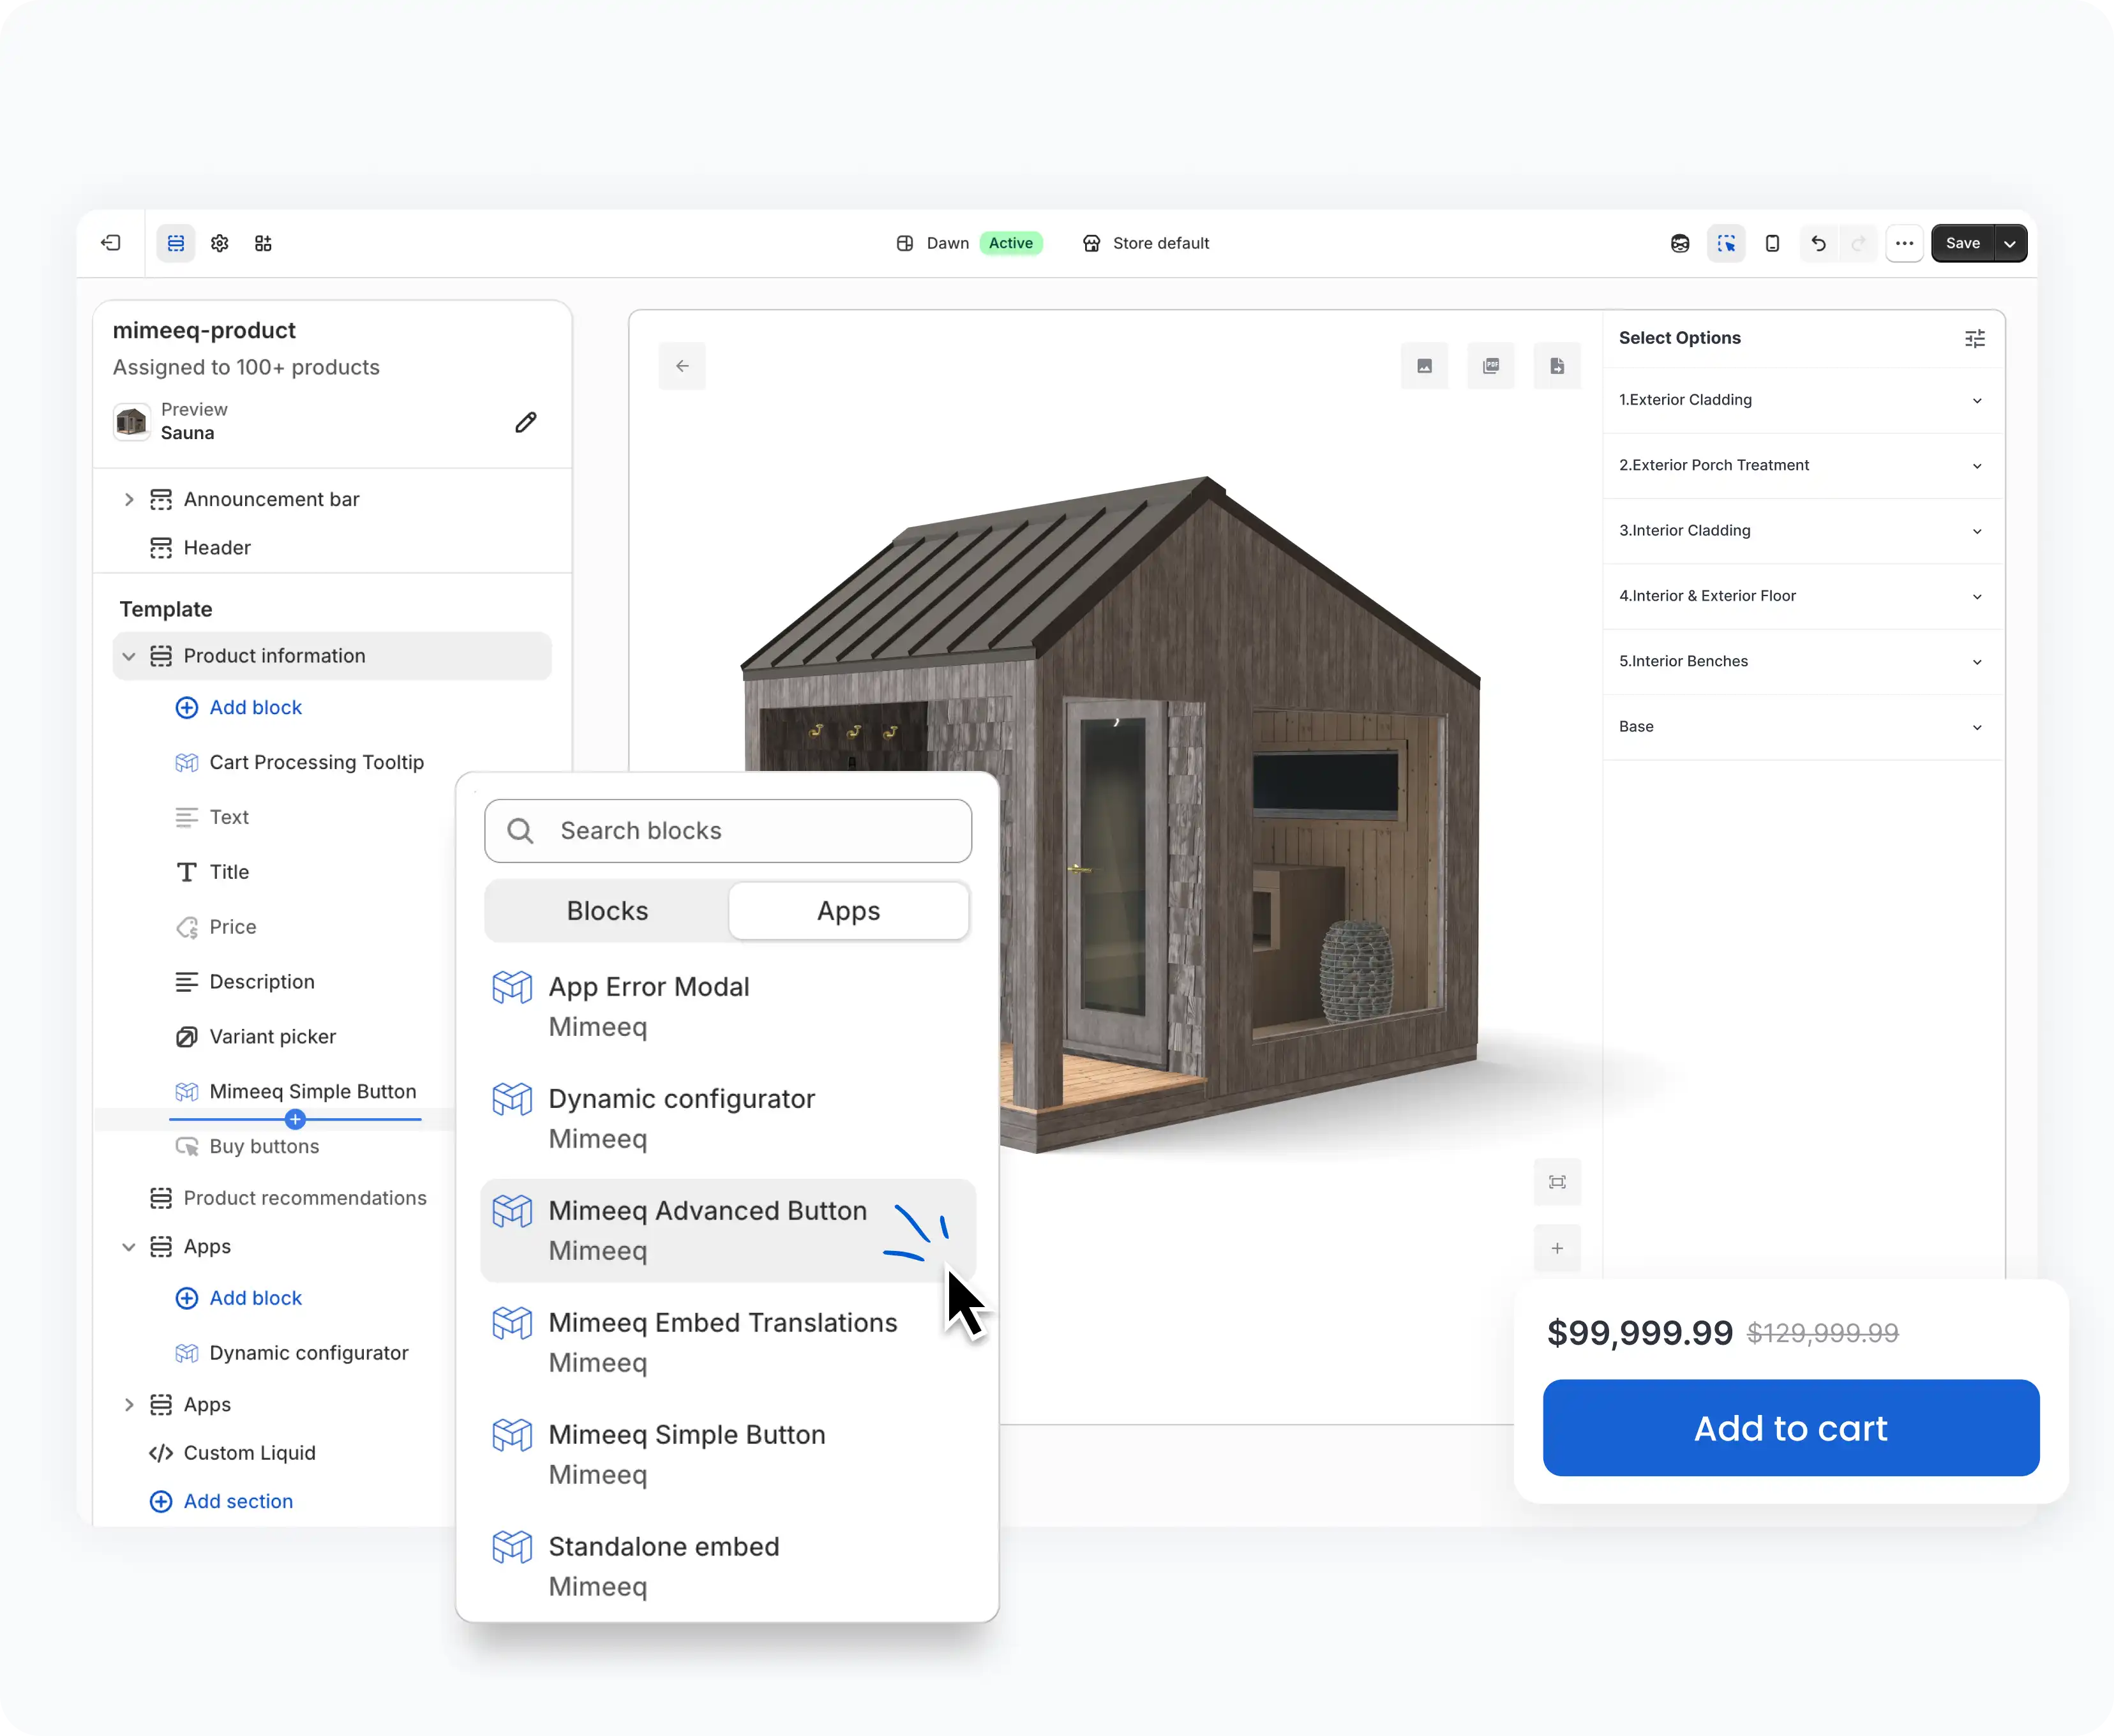Click the export image icon
The width and height of the screenshot is (2114, 1736).
1424,366
